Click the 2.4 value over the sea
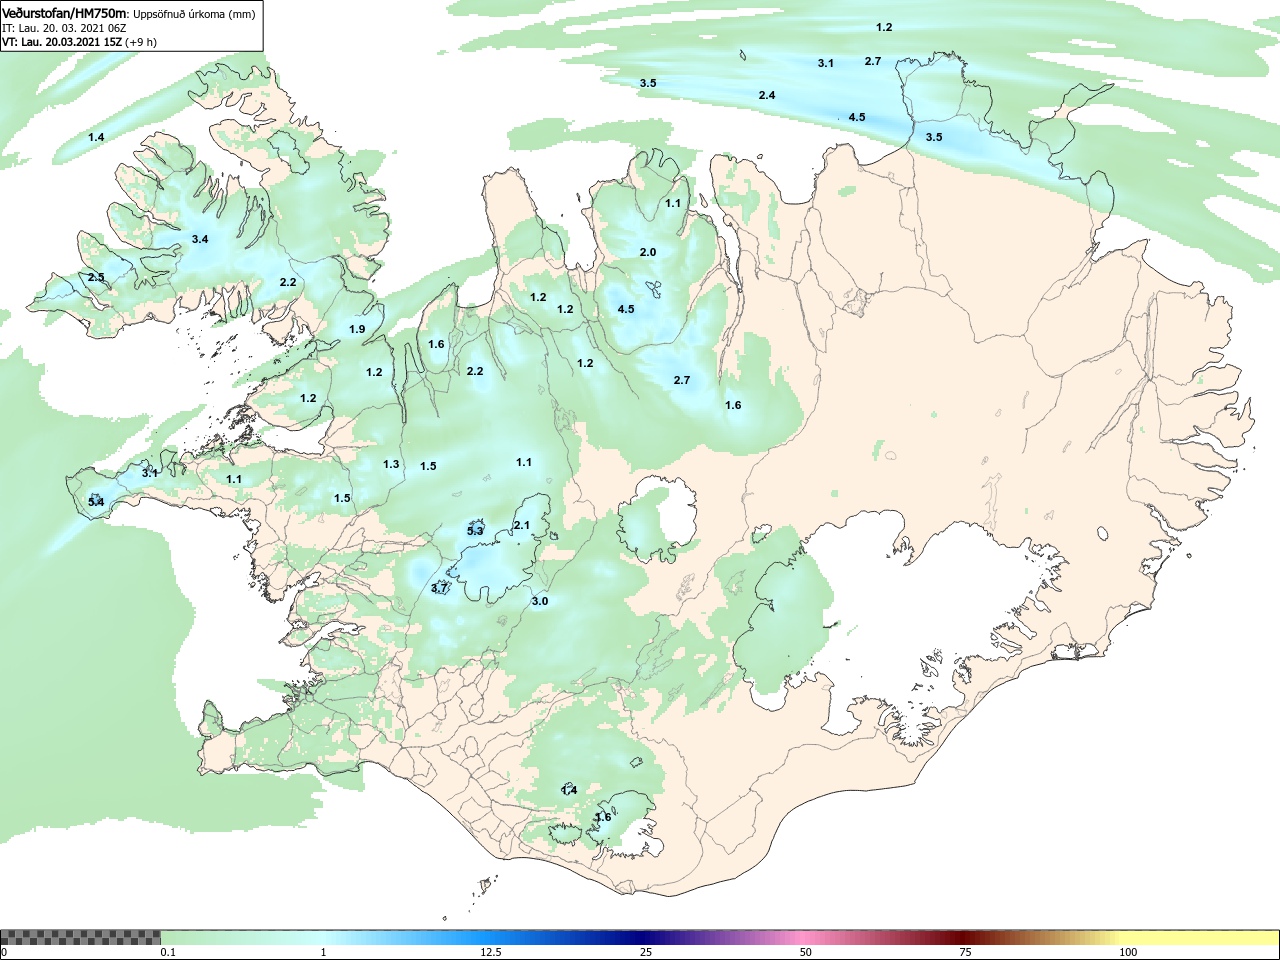The width and height of the screenshot is (1280, 960). point(767,95)
